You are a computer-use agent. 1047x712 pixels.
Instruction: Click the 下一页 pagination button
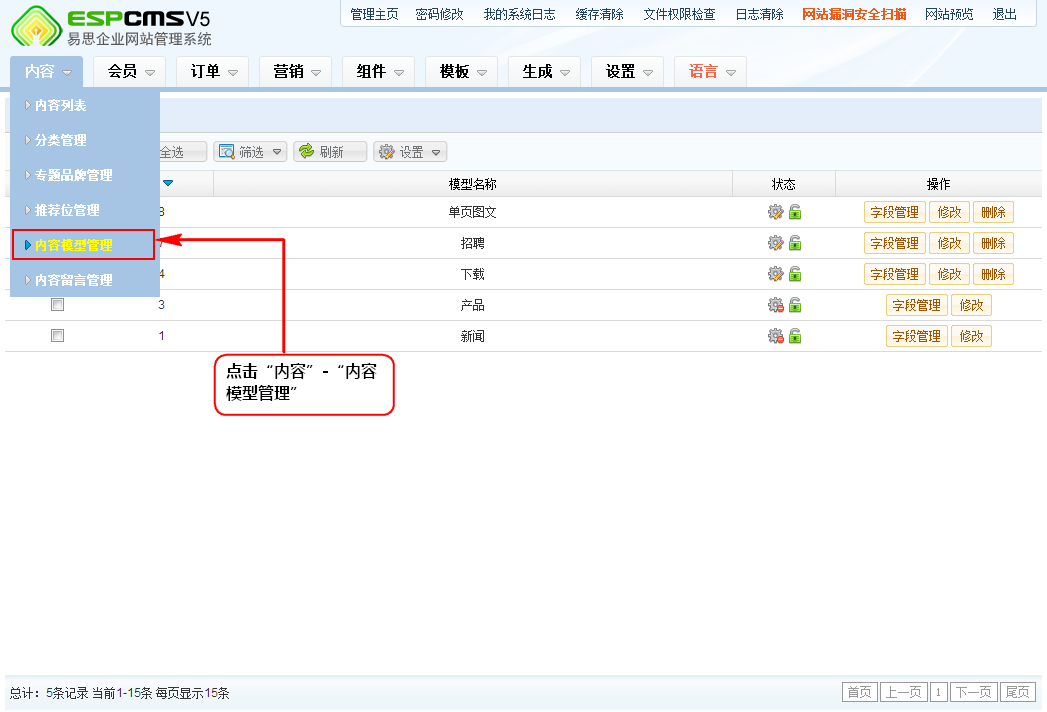click(x=974, y=692)
